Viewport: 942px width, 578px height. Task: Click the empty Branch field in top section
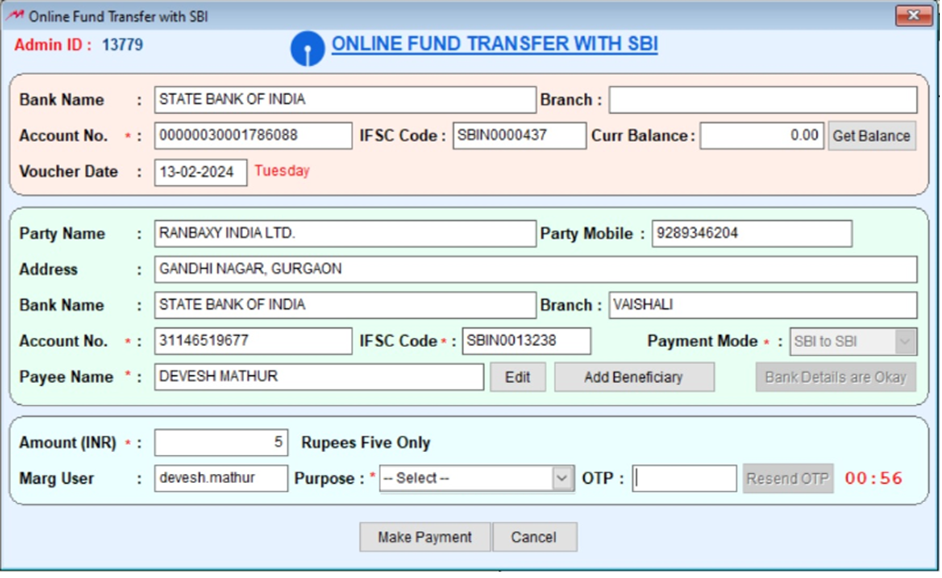(x=763, y=100)
